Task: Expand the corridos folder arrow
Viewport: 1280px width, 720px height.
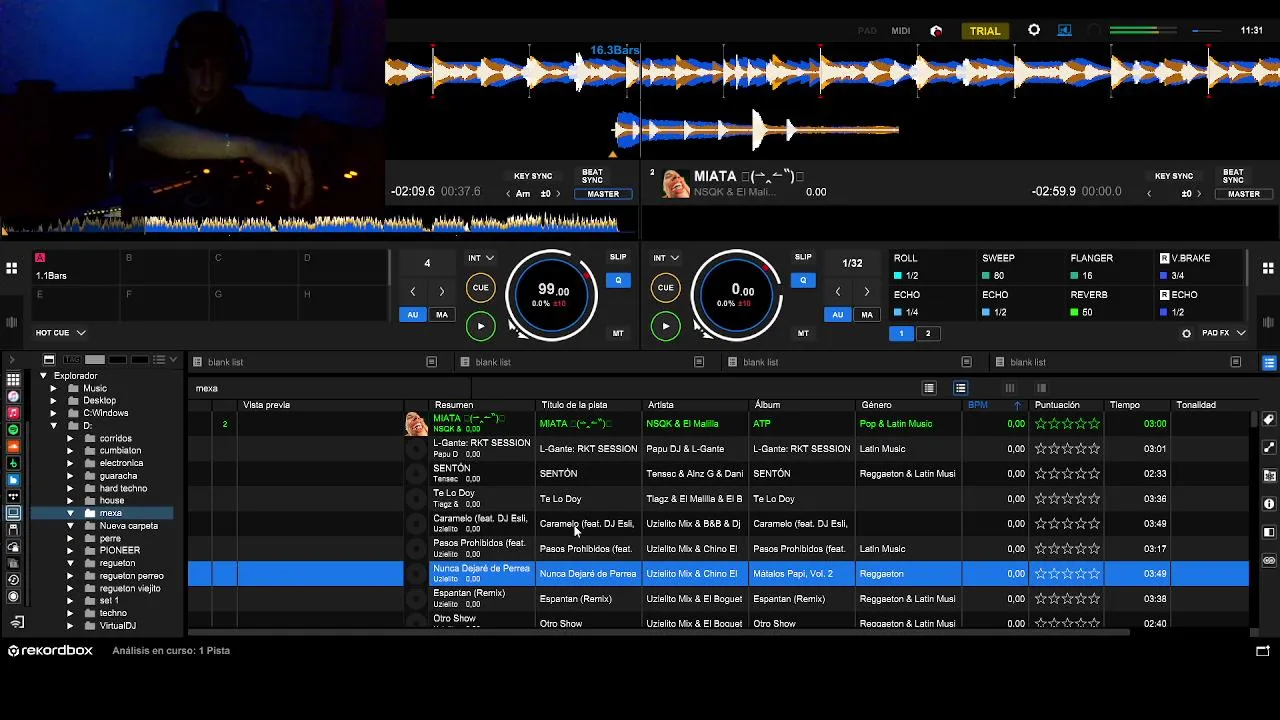Action: click(x=70, y=438)
